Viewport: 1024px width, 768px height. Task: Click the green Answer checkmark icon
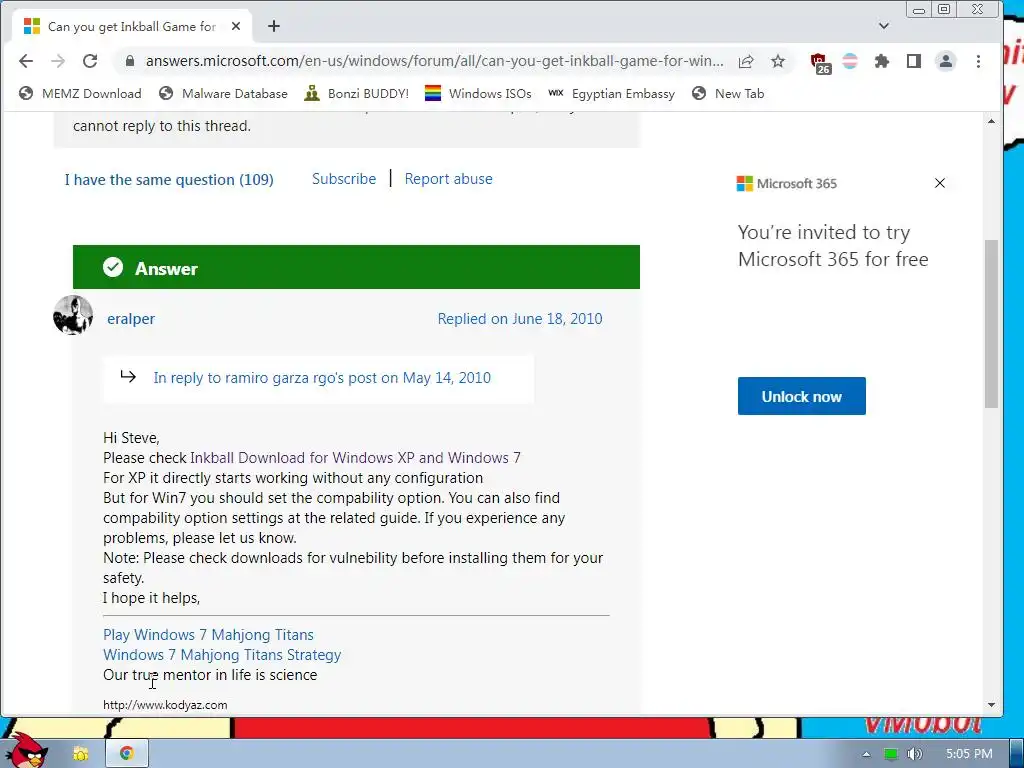pos(113,267)
